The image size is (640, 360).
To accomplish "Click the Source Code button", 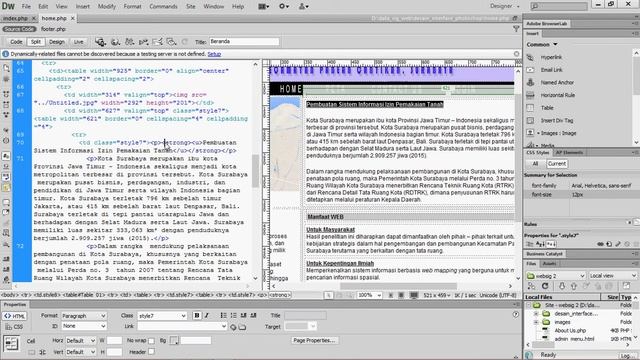I will coord(19,29).
